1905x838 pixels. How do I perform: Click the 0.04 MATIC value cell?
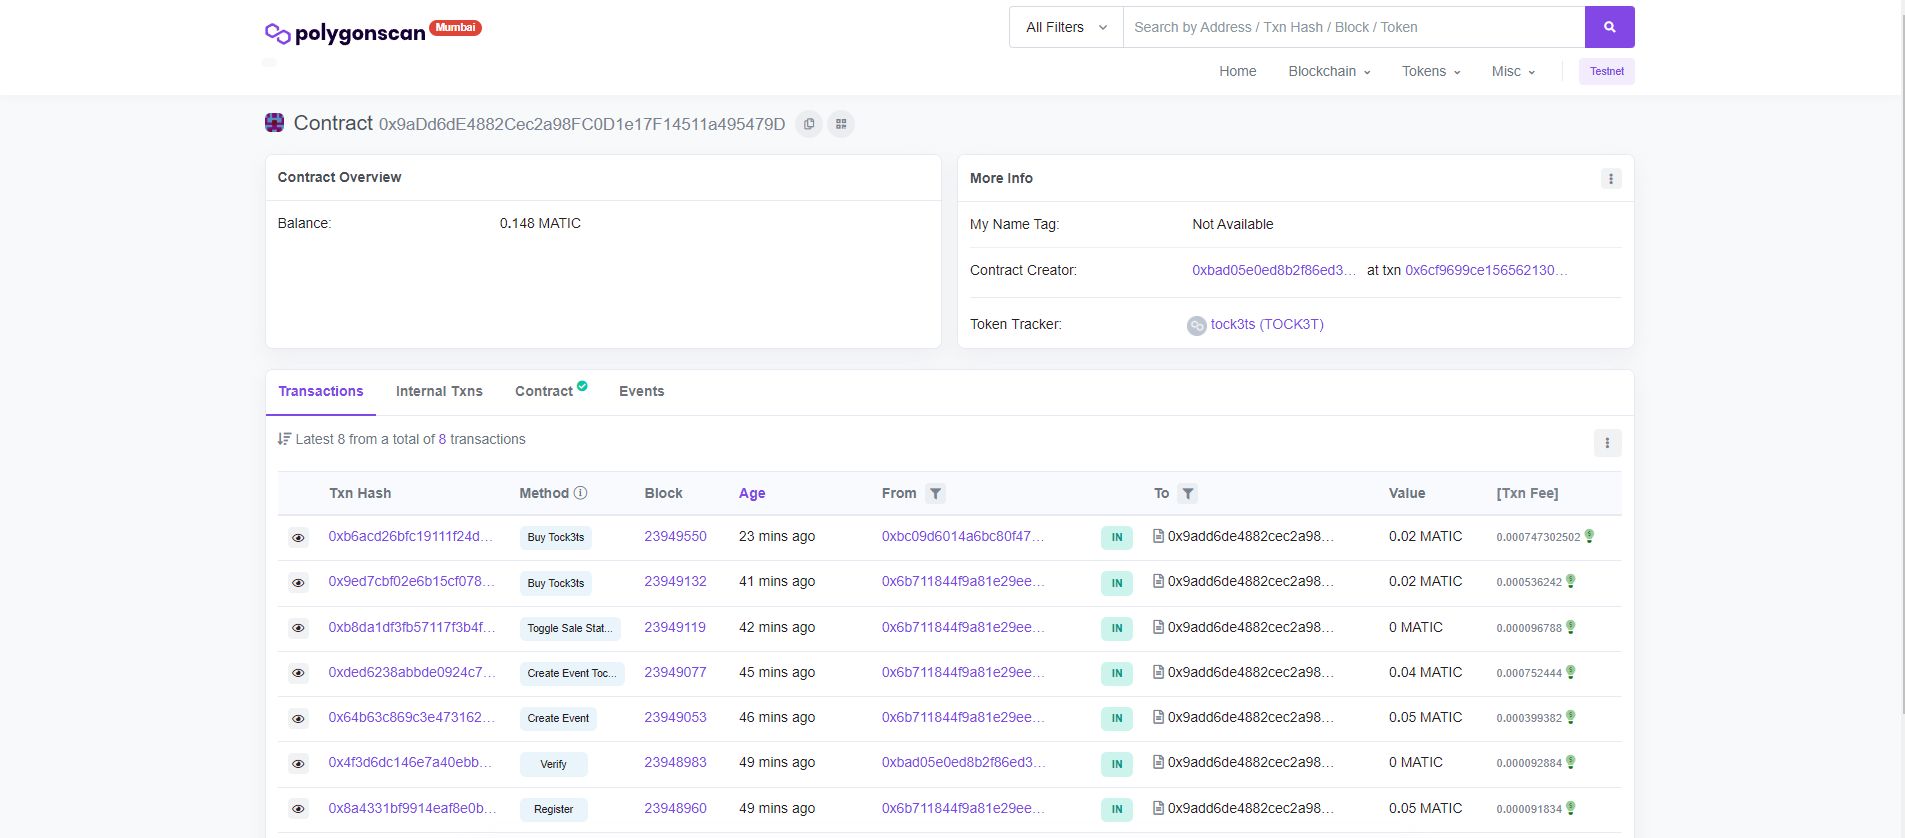coord(1425,672)
